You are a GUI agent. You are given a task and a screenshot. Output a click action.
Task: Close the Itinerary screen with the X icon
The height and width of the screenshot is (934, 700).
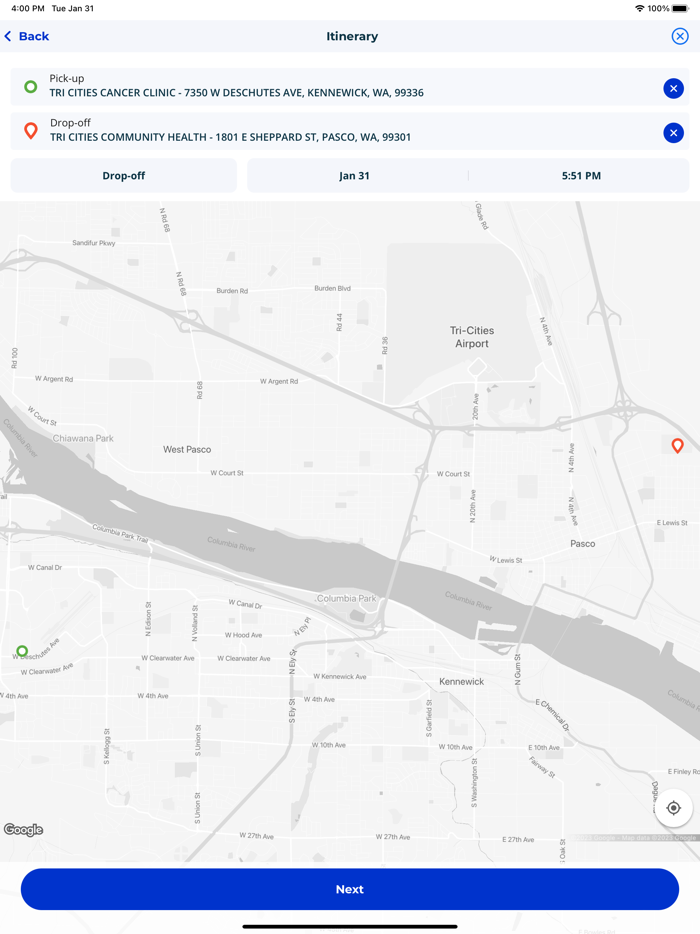tap(680, 36)
